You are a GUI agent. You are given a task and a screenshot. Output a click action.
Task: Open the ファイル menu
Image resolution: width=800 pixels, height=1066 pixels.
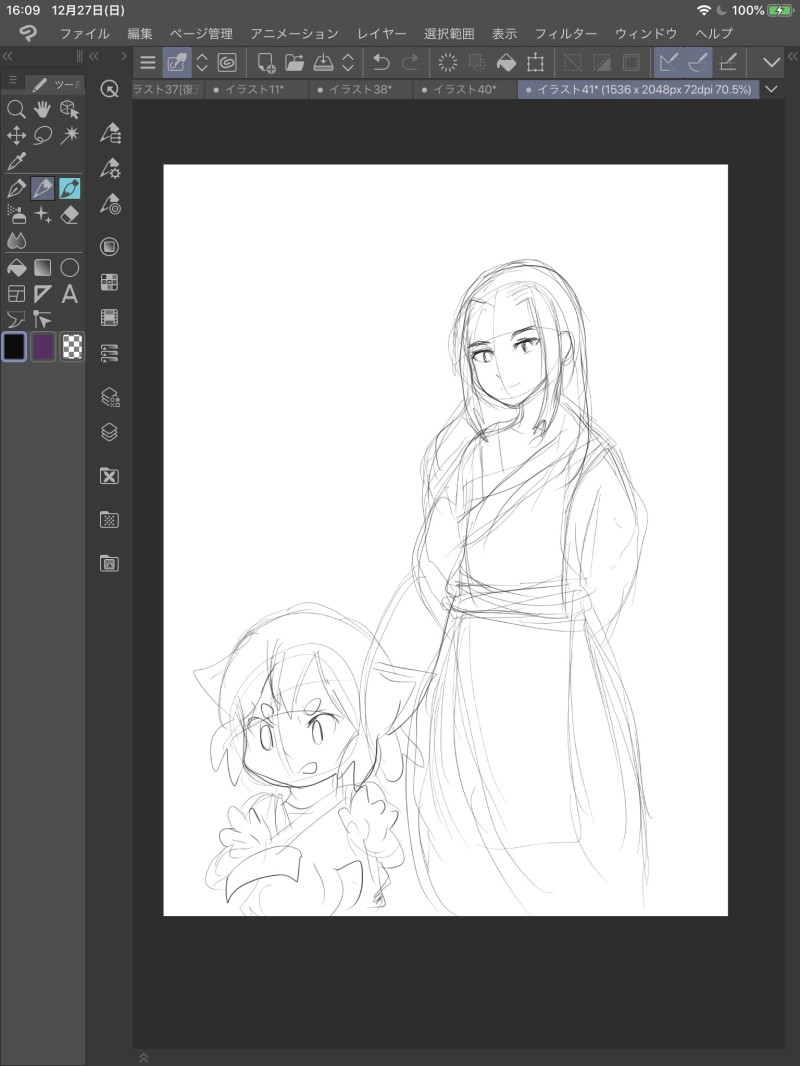tap(84, 33)
